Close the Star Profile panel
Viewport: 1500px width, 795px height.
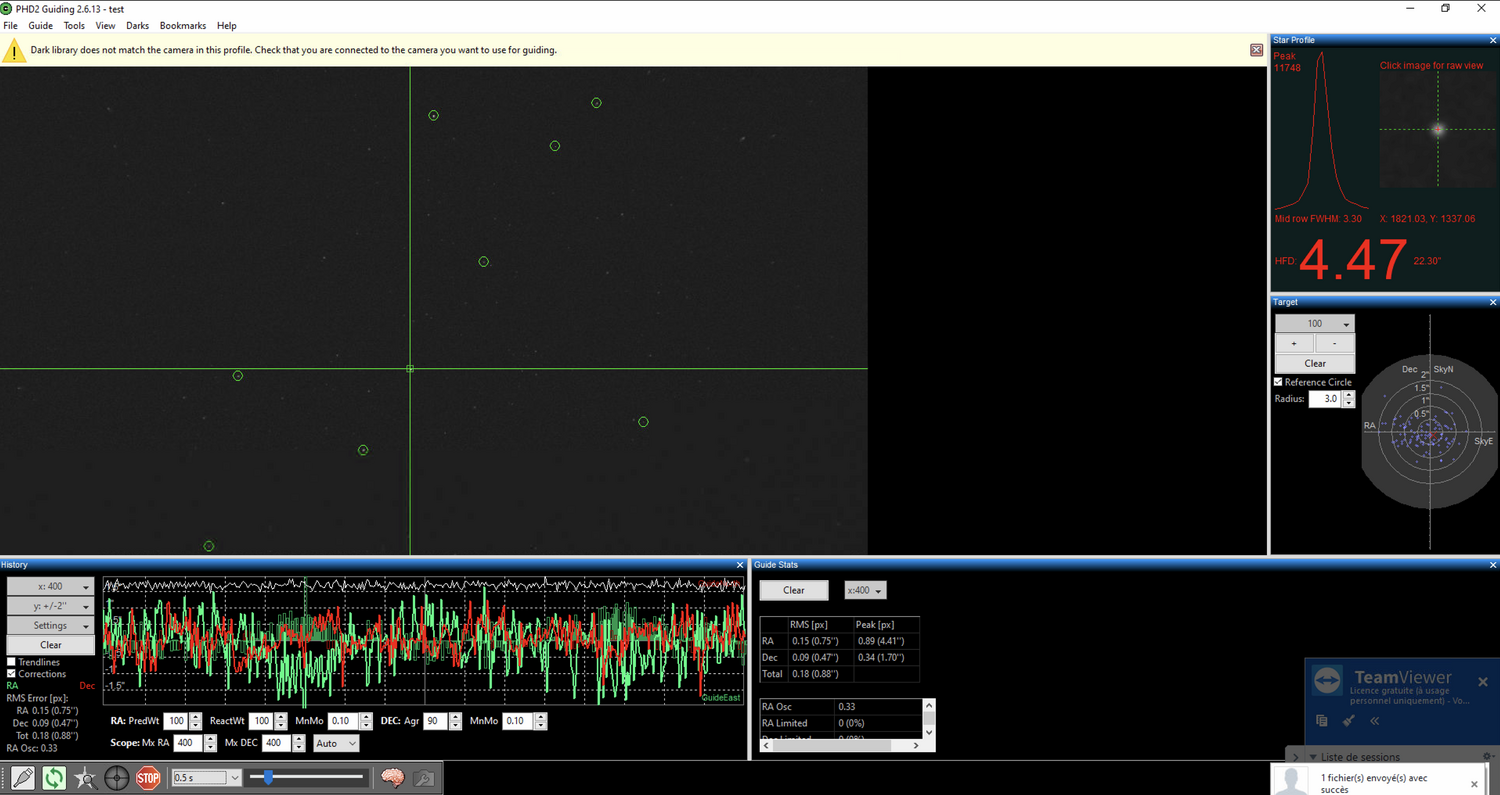tap(1493, 40)
